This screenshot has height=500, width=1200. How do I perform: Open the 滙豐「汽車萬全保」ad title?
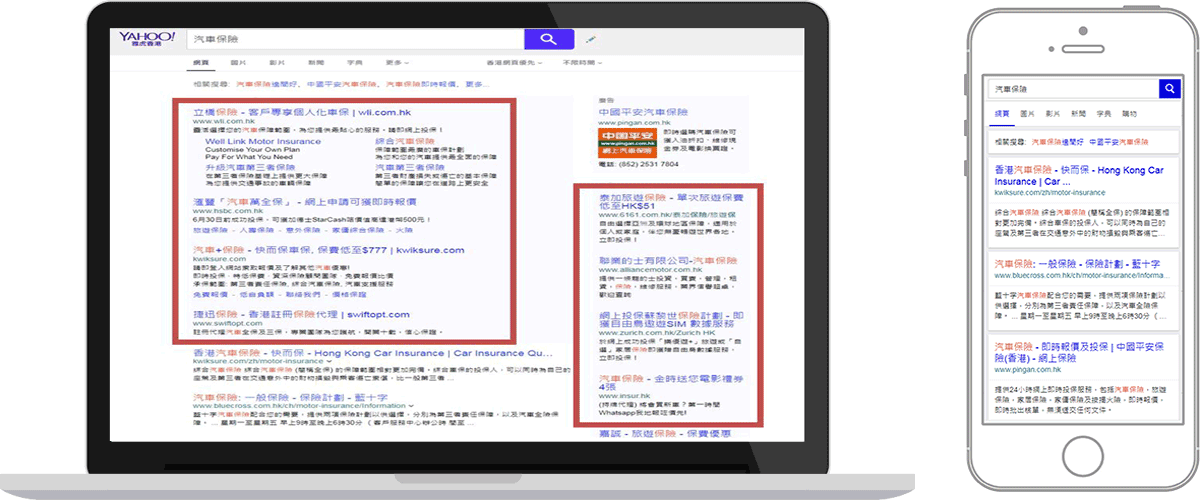304,202
